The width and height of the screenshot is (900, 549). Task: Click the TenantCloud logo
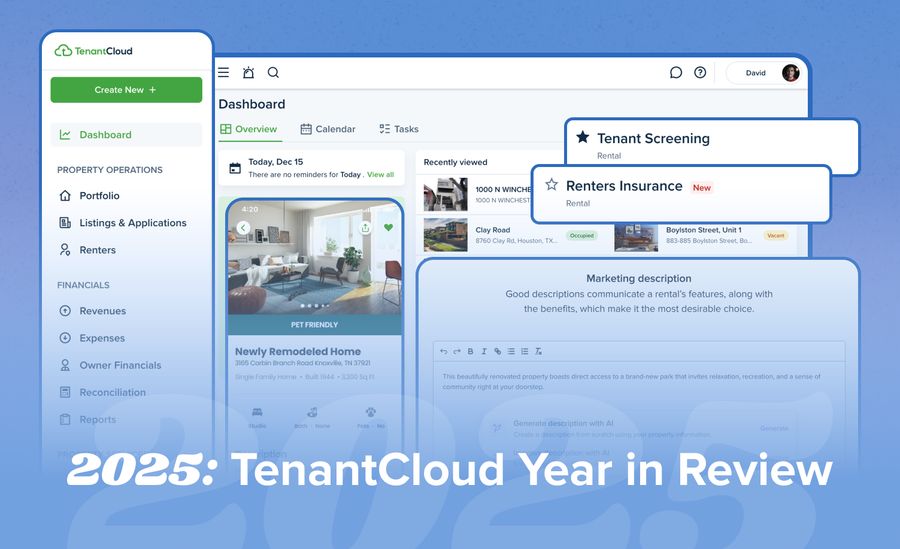pyautogui.click(x=94, y=51)
